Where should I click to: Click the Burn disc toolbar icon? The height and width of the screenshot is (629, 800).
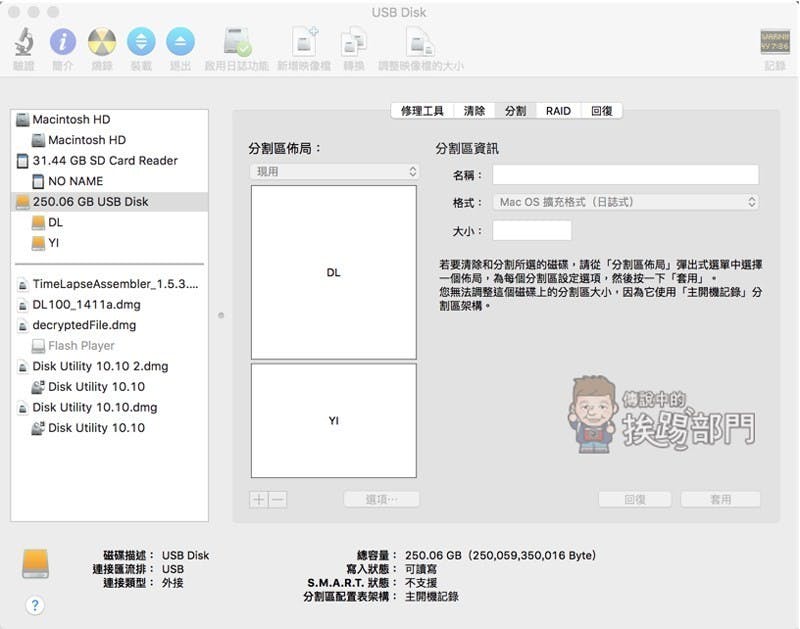point(102,42)
